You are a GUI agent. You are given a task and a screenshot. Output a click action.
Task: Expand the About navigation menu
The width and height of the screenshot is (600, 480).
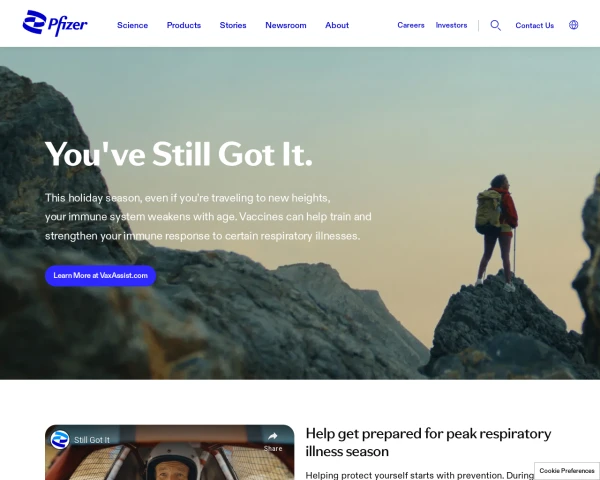click(x=337, y=25)
